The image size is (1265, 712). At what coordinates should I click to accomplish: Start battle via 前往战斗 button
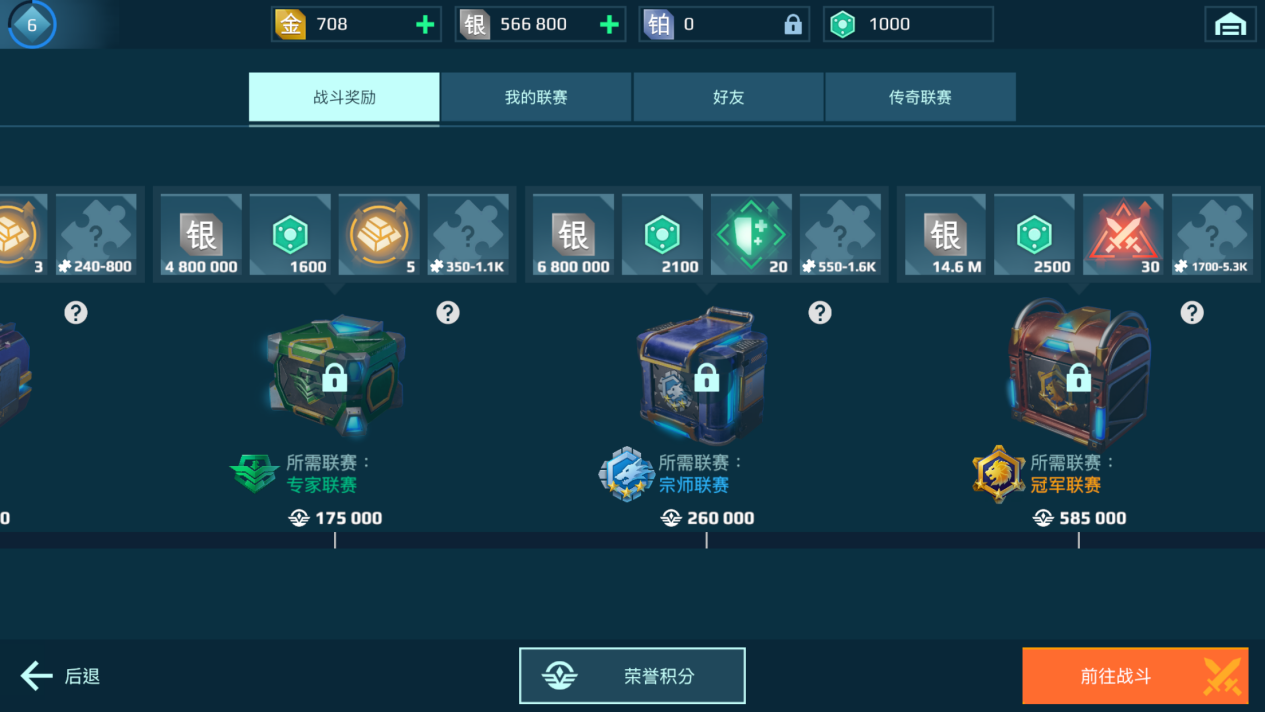click(1135, 676)
